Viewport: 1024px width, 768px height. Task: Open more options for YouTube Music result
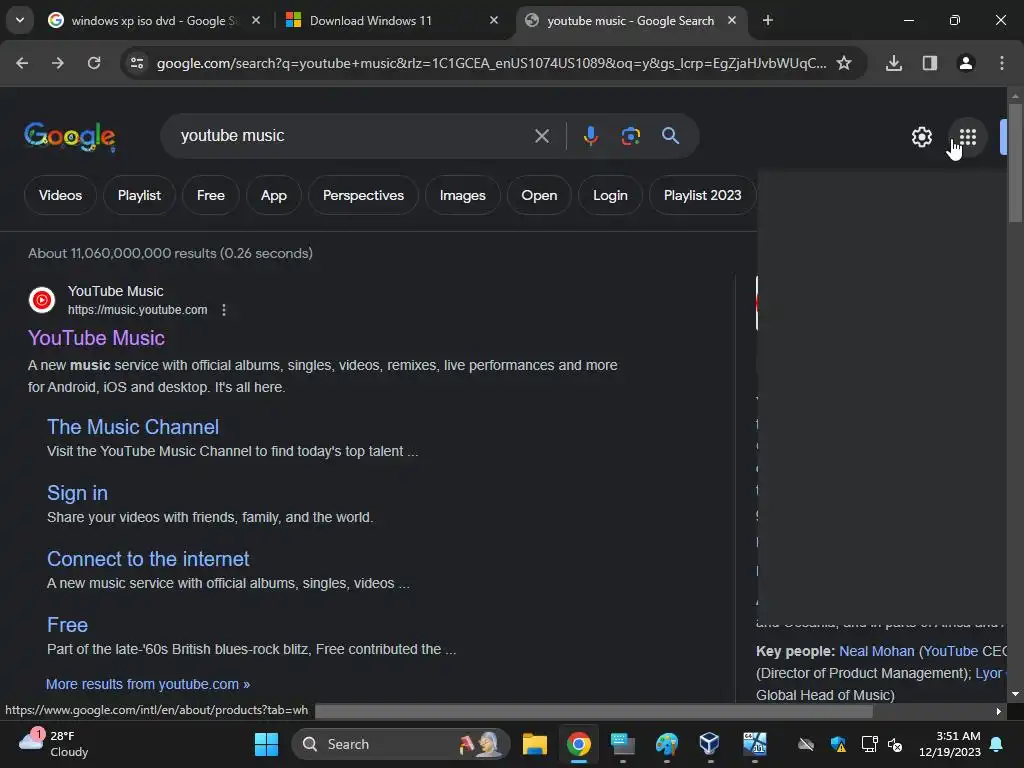224,310
